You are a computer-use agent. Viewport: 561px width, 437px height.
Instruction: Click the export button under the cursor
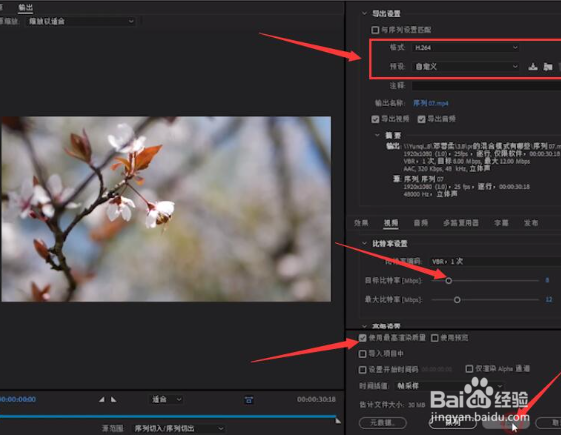coord(506,423)
